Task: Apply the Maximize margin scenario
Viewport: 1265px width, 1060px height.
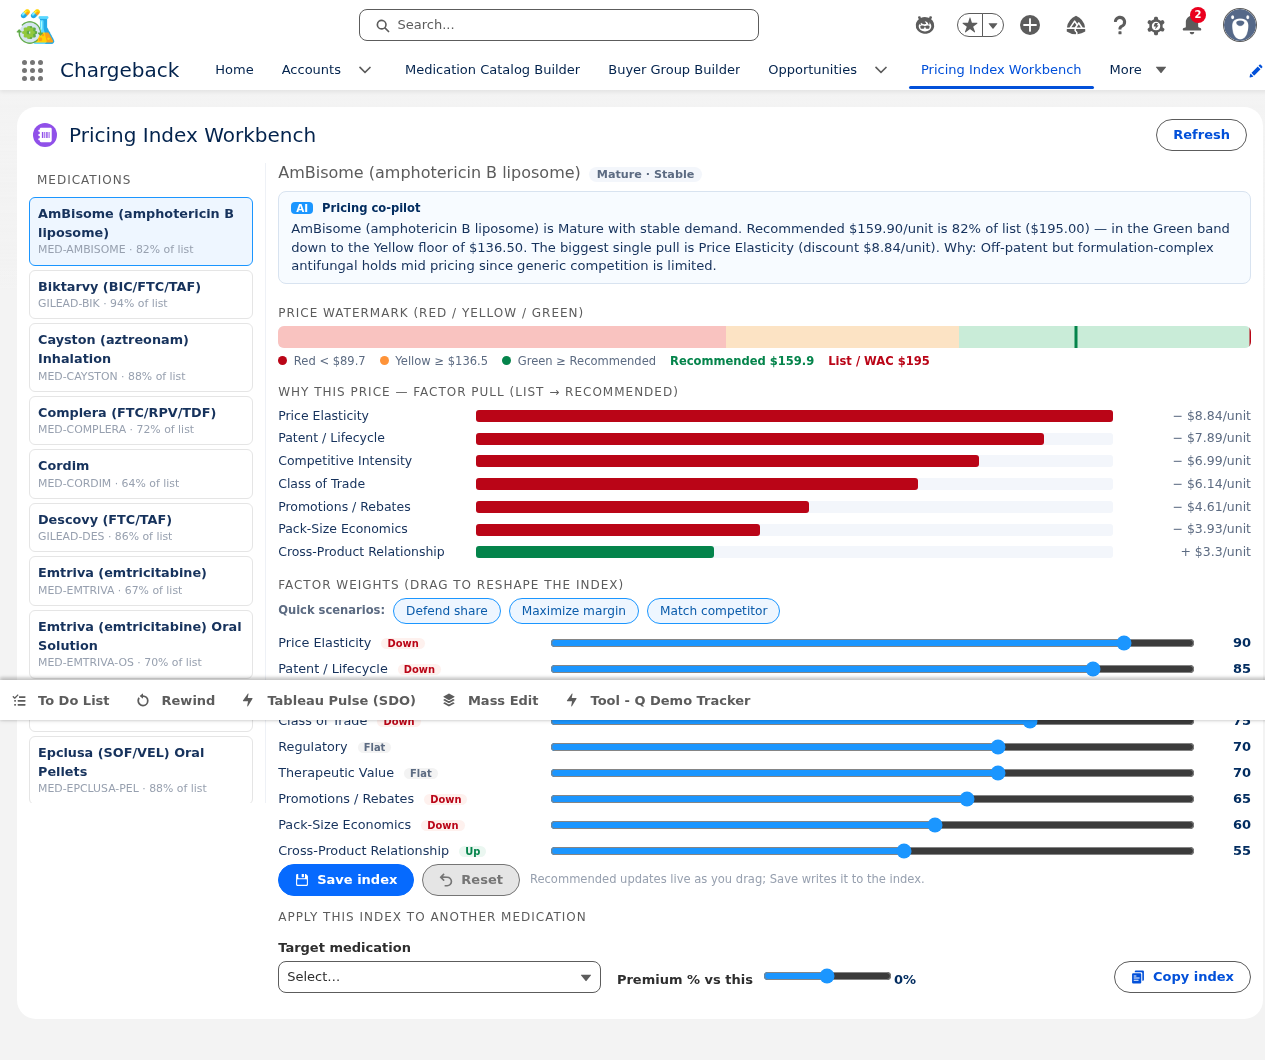Action: (x=573, y=611)
